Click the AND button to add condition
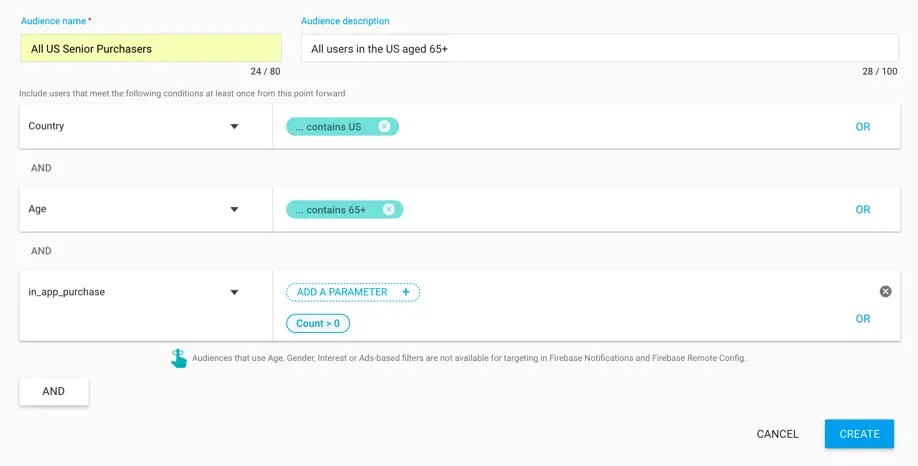This screenshot has width=918, height=466. pyautogui.click(x=54, y=392)
